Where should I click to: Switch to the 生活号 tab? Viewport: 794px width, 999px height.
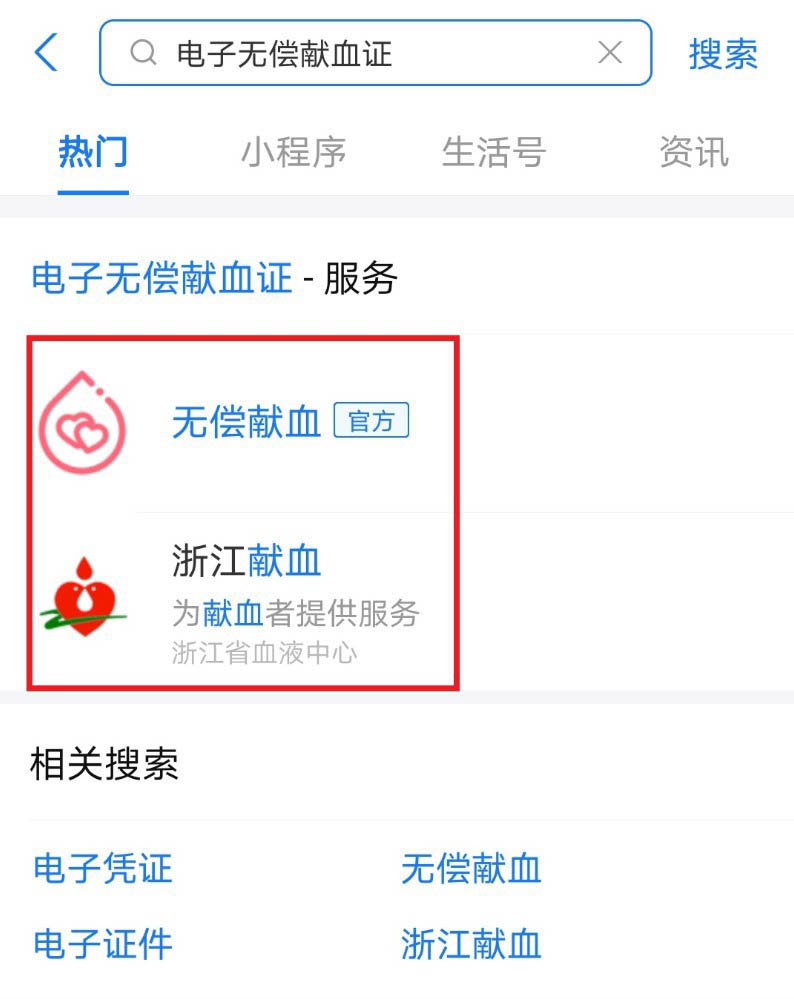[x=494, y=152]
